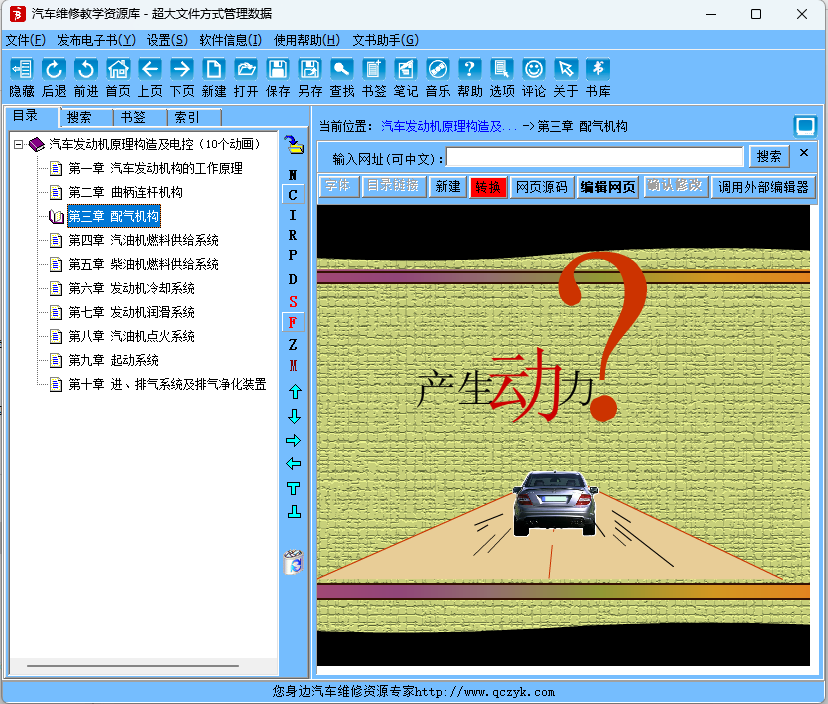This screenshot has height=704, width=828.
Task: Add a 书签 bookmark via toolbar icon
Action: [x=374, y=69]
